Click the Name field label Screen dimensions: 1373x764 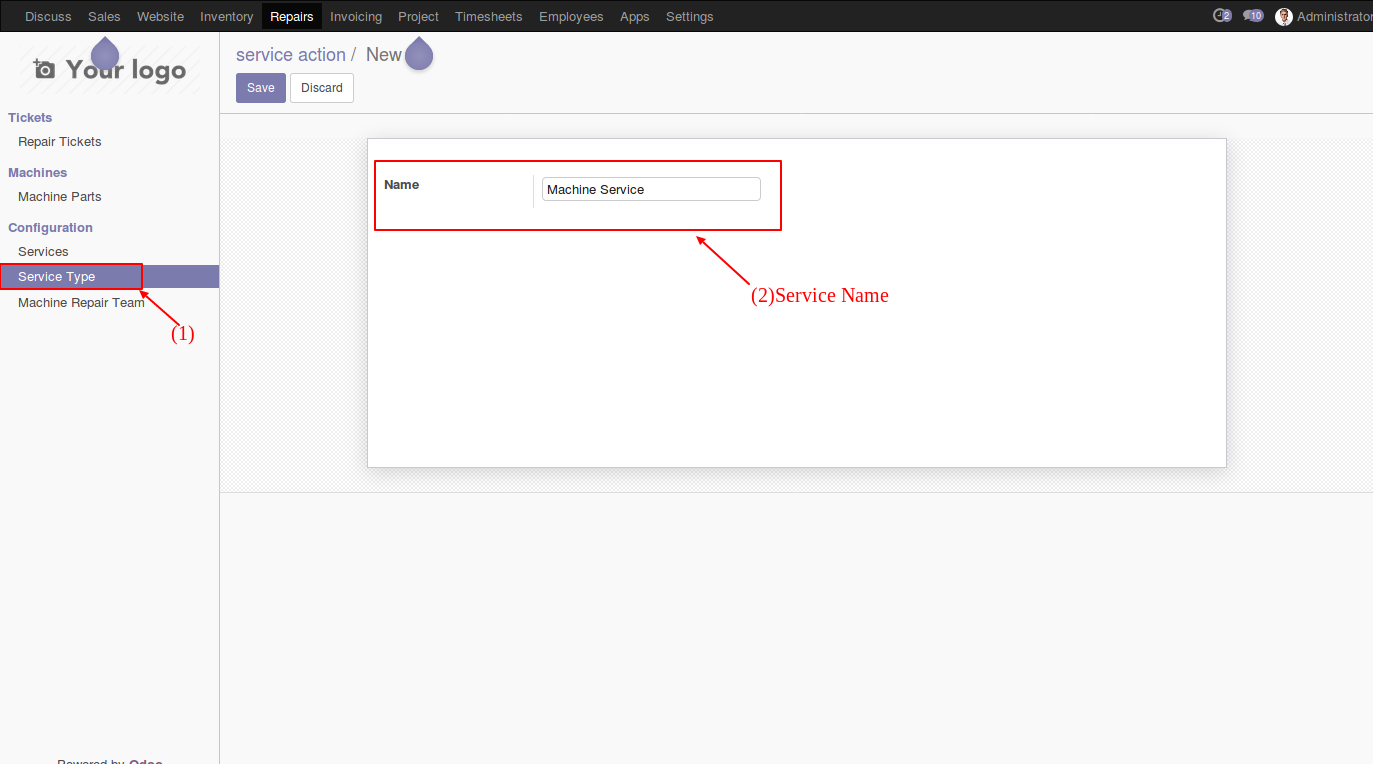point(402,185)
